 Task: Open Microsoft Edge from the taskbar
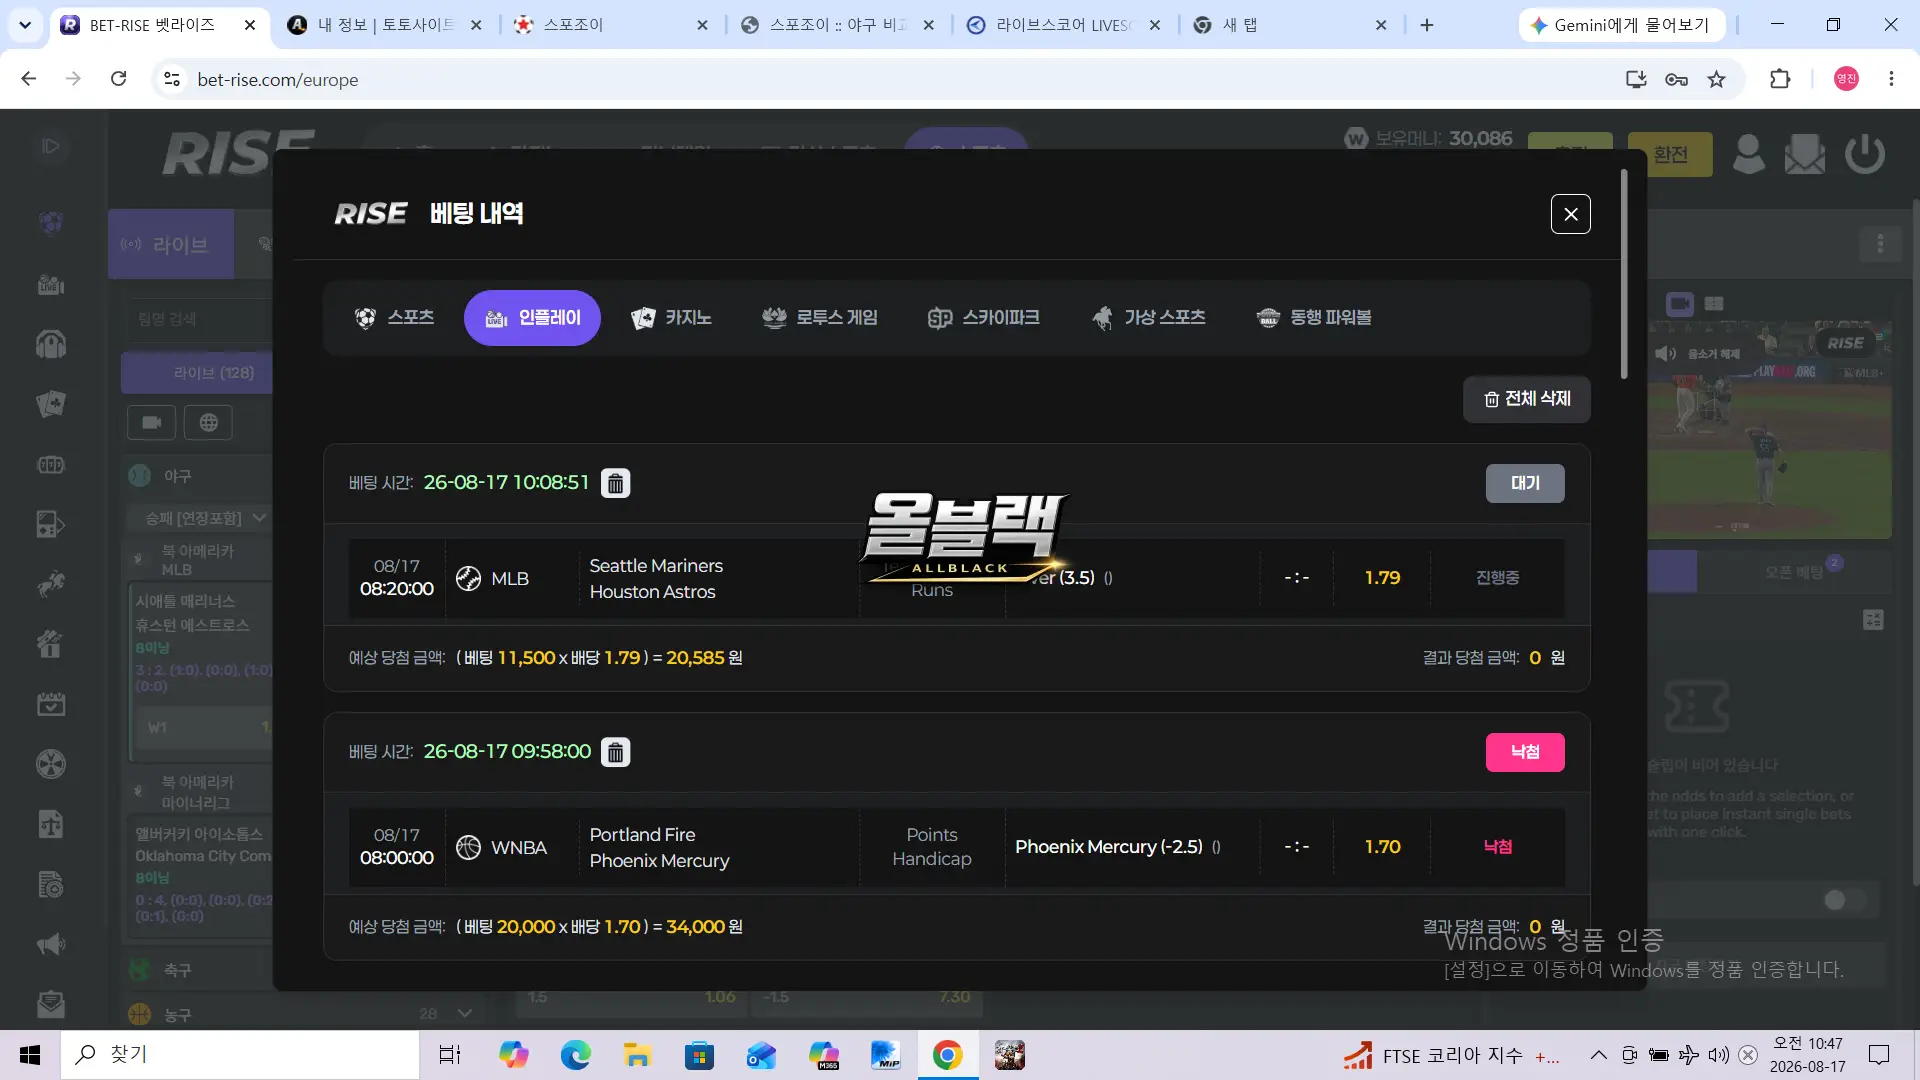click(x=575, y=1055)
